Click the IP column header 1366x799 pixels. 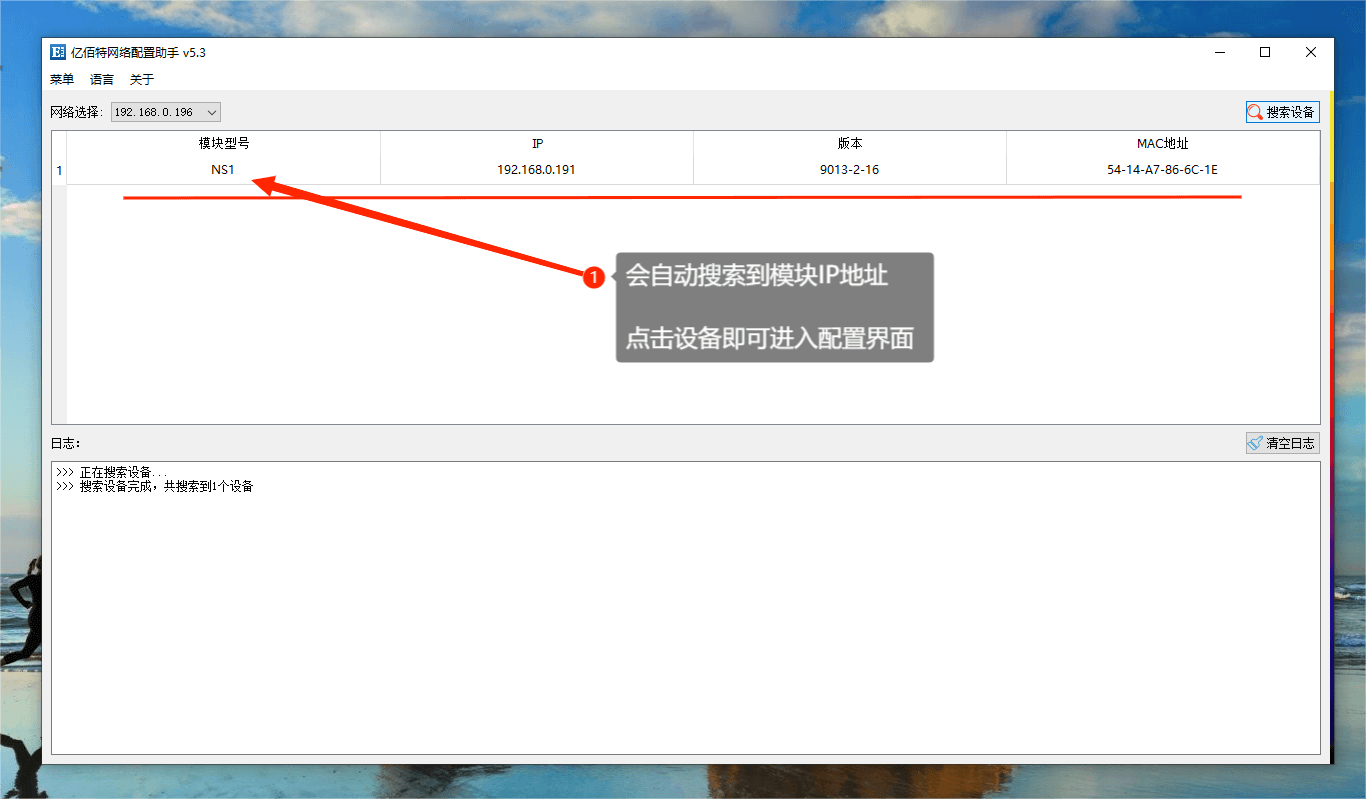(x=537, y=144)
